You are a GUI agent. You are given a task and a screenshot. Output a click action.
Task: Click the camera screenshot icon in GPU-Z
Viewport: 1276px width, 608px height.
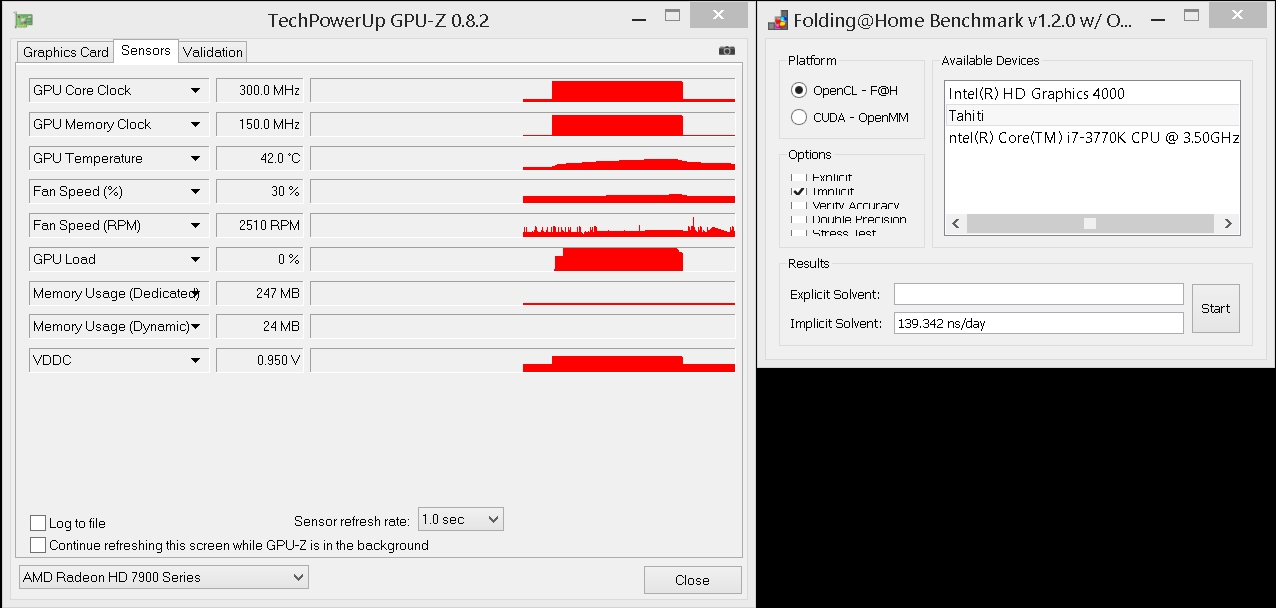coord(726,51)
